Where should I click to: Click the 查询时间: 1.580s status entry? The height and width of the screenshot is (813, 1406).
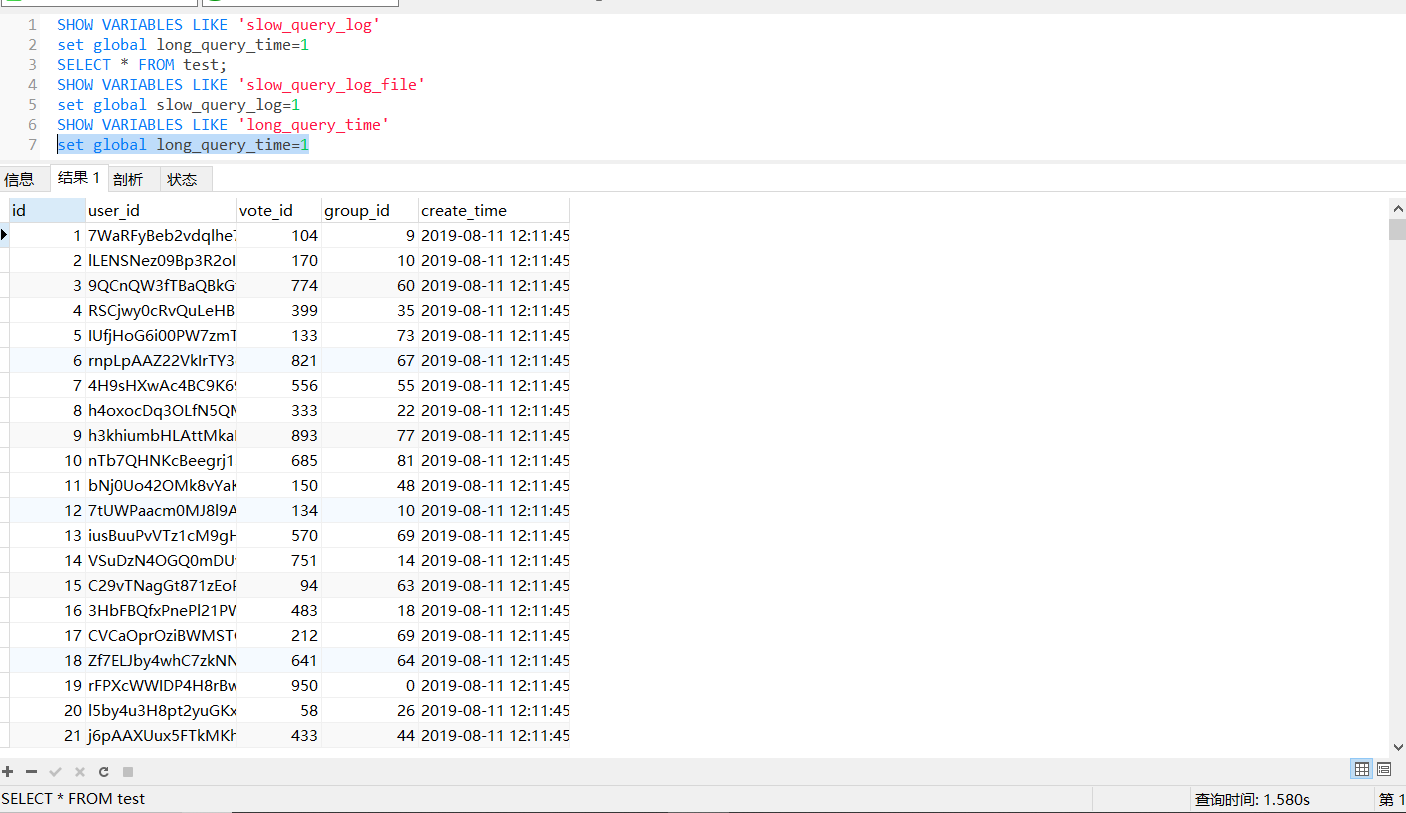(1252, 800)
